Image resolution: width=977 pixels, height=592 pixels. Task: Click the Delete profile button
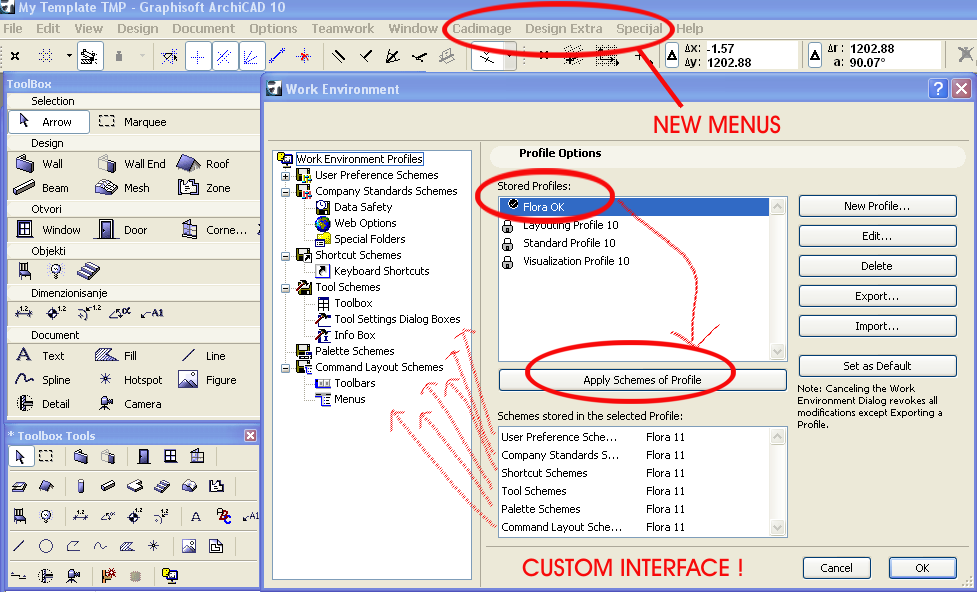[x=877, y=266]
